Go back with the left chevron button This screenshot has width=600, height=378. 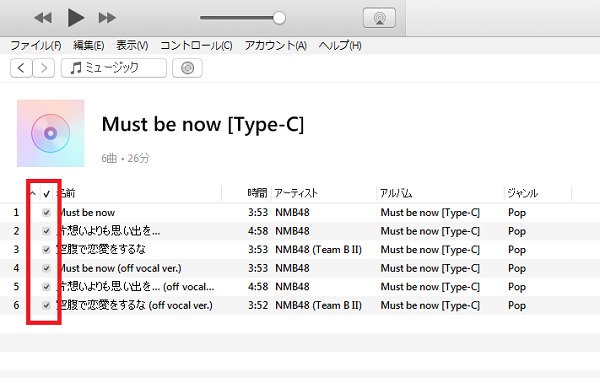(21, 68)
